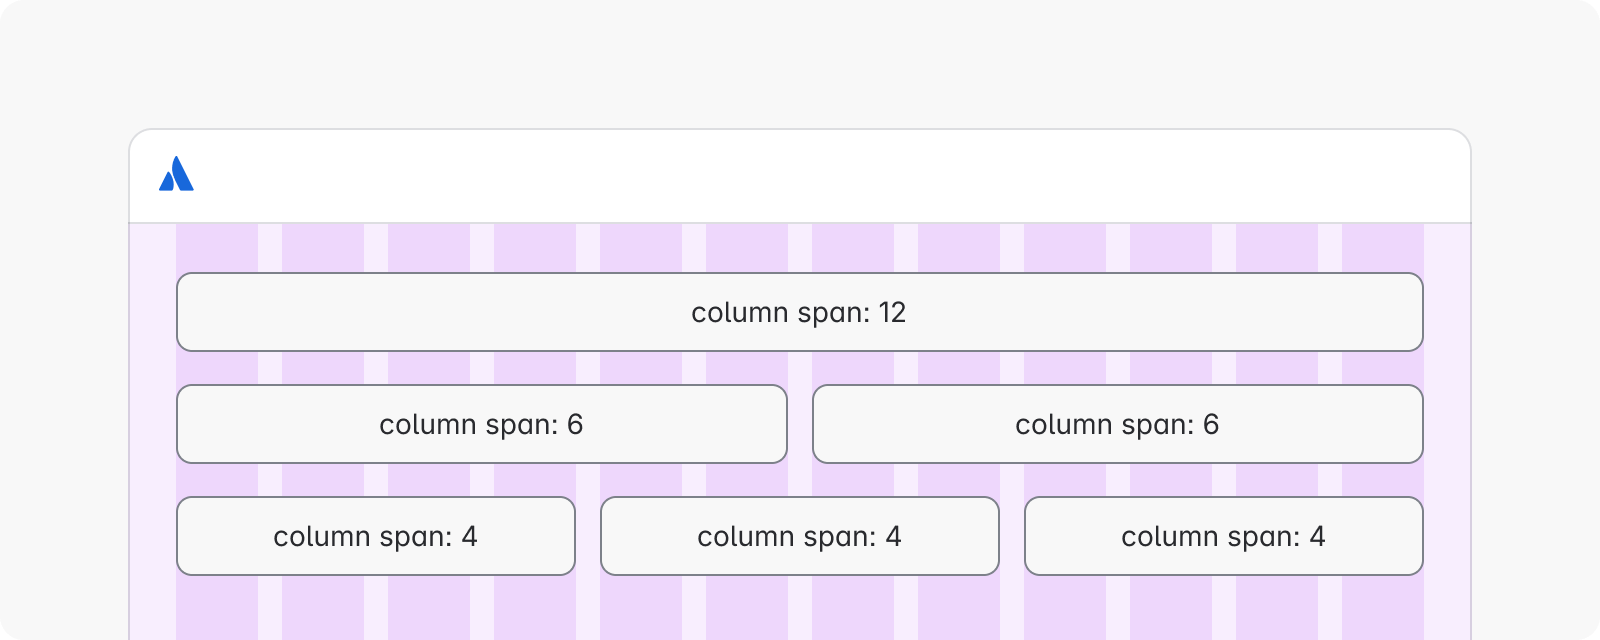Viewport: 1600px width, 640px height.
Task: Click the left "column span: 6" box
Action: tap(481, 424)
